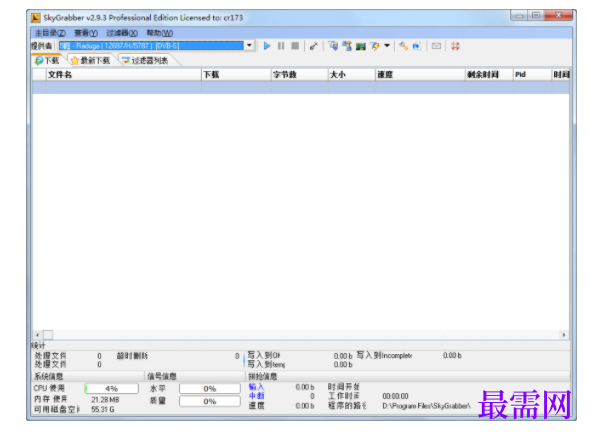The width and height of the screenshot is (590, 436).
Task: Switch to the 下载 tab
Action: [48, 61]
